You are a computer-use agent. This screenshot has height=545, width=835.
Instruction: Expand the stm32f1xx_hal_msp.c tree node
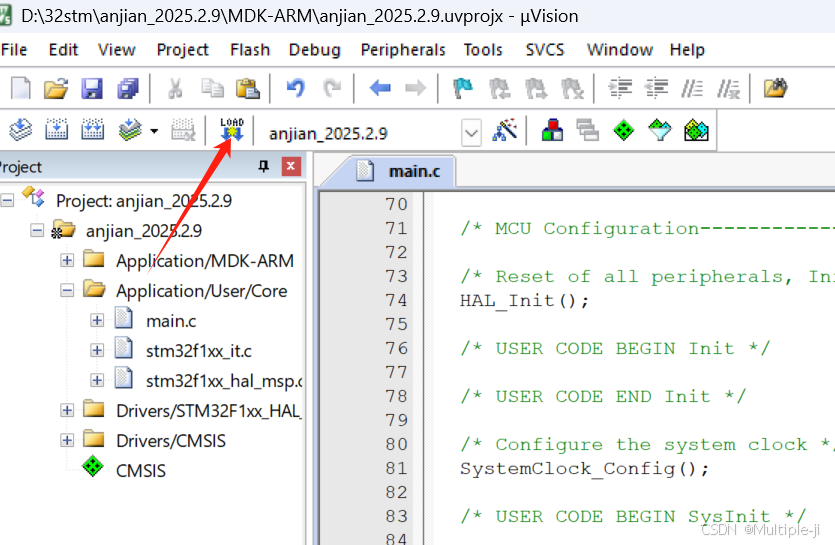coord(97,380)
